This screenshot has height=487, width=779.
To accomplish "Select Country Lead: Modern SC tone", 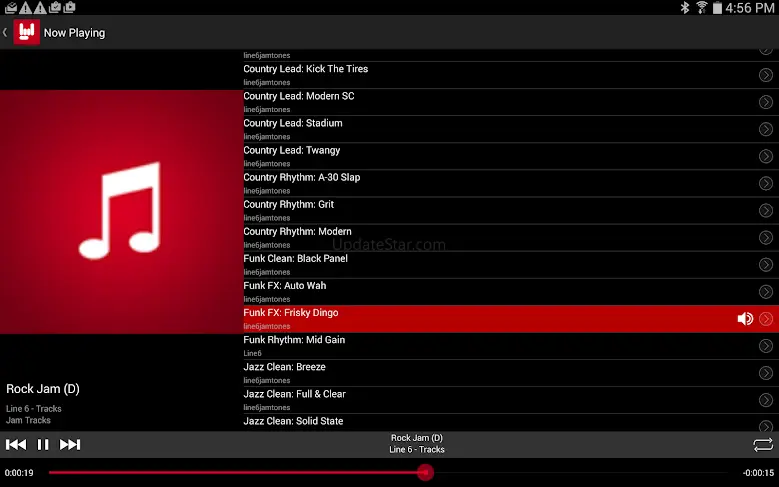I will tap(511, 102).
